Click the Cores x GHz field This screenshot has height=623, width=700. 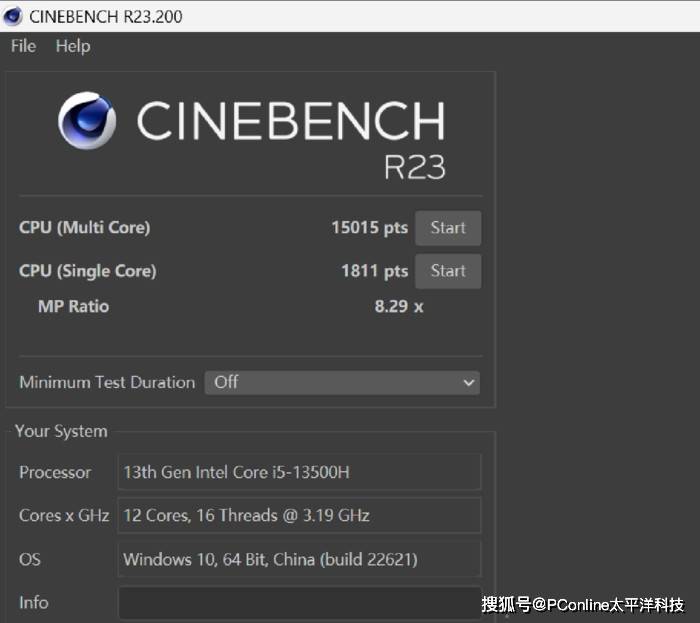click(299, 515)
